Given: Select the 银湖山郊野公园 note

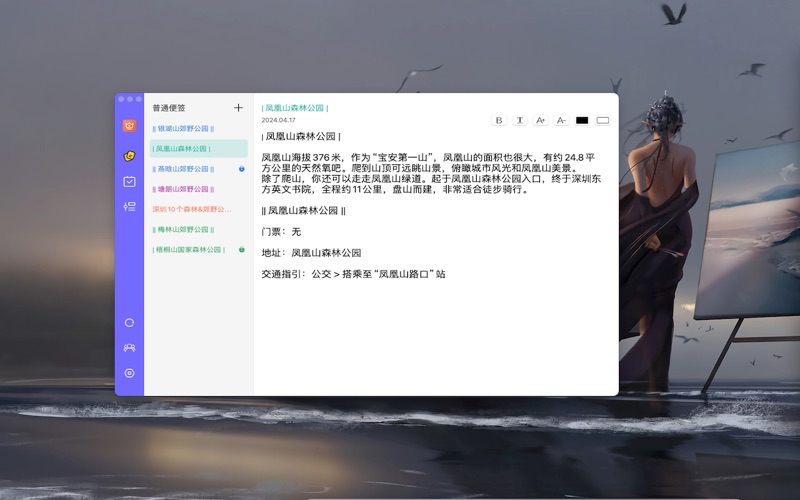Looking at the screenshot, I should pos(184,129).
